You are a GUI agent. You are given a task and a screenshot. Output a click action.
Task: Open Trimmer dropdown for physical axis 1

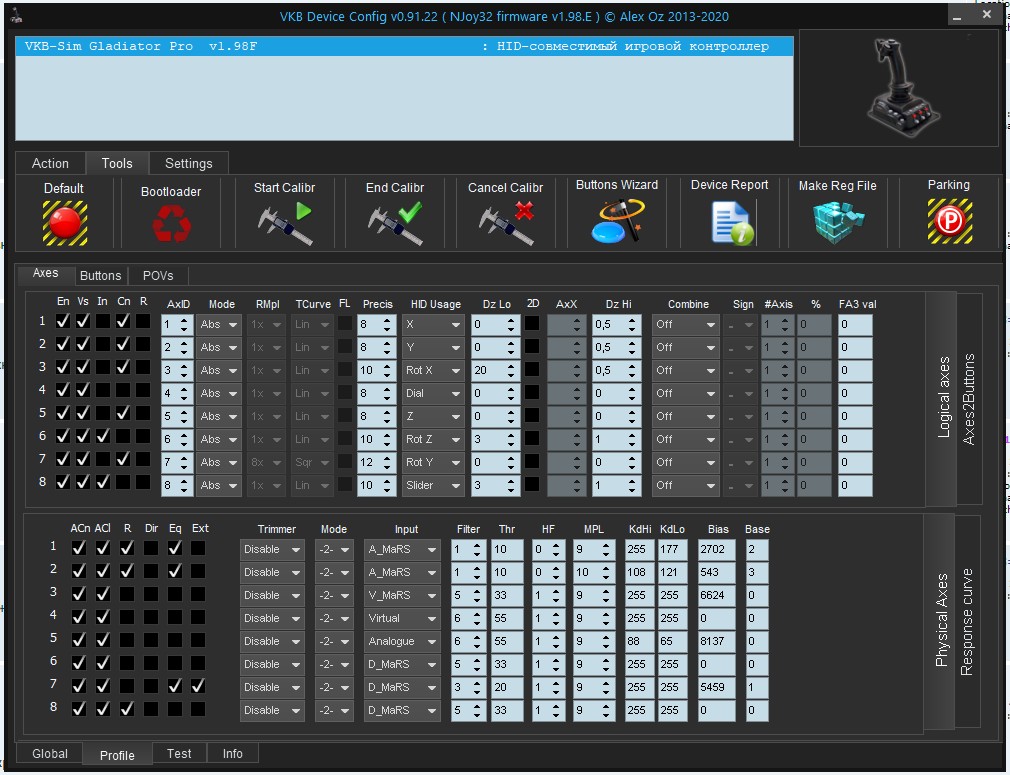[x=271, y=549]
